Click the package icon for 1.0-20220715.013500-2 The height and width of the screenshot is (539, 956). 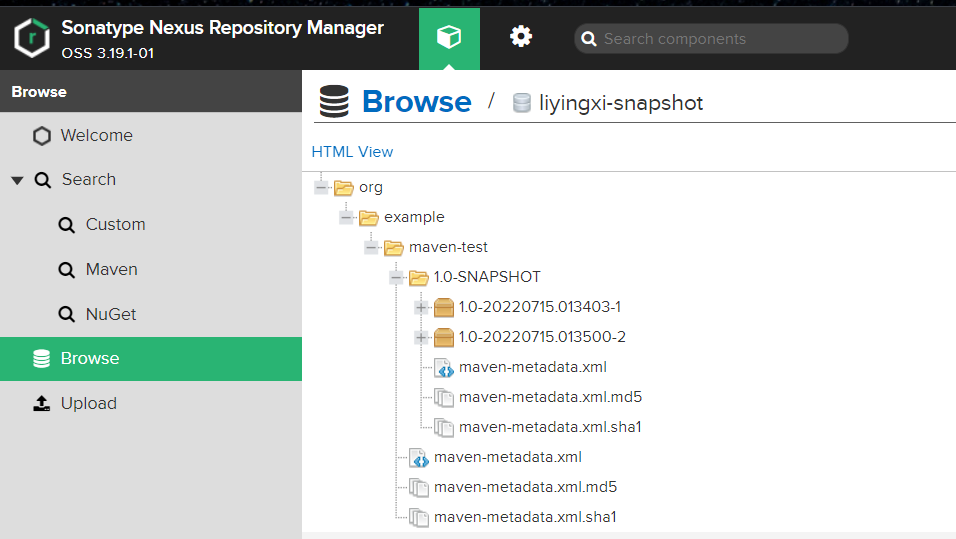[x=444, y=337]
